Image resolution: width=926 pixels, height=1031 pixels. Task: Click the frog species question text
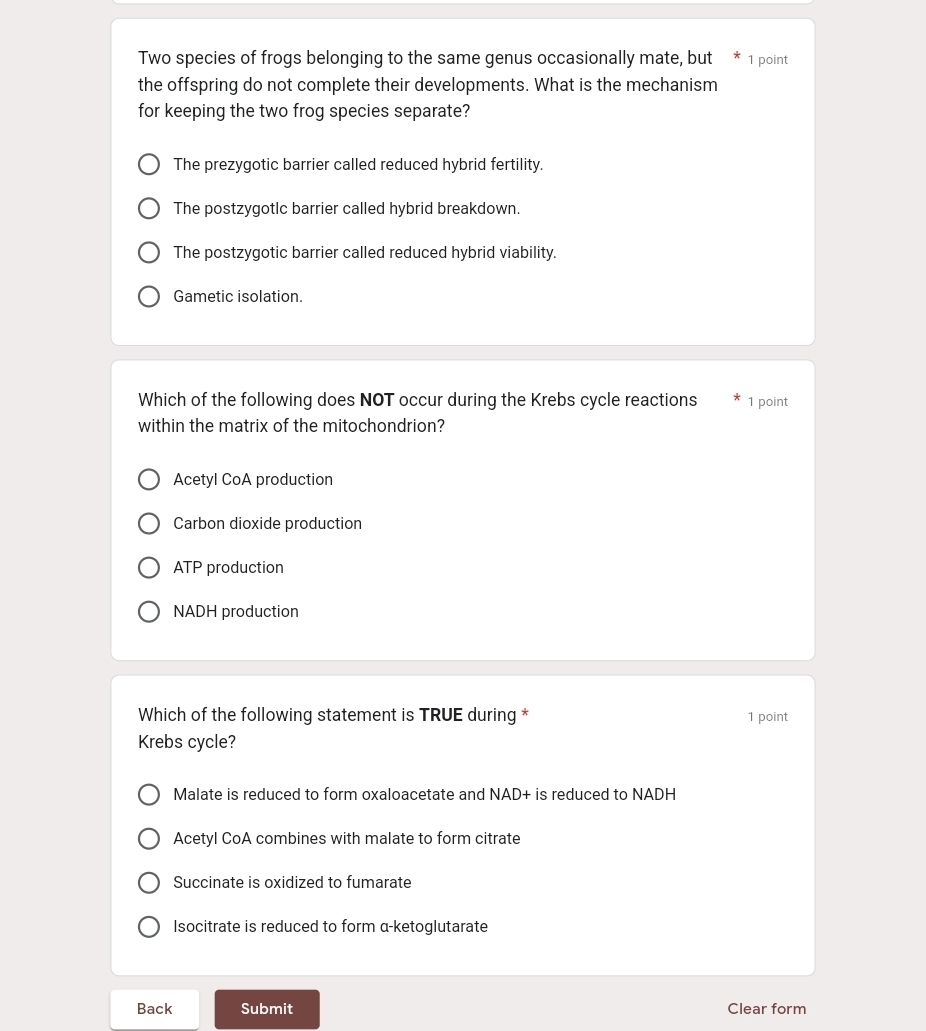(x=427, y=85)
